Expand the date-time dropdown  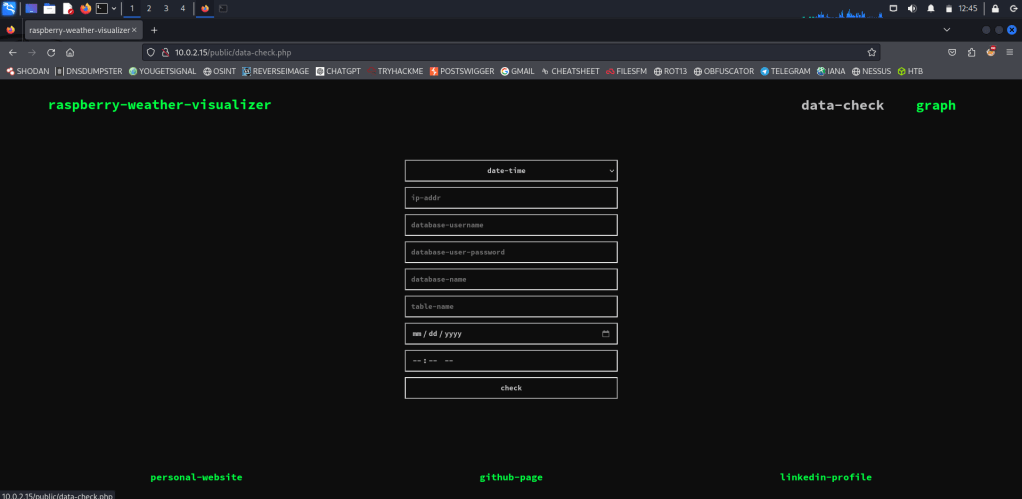(511, 171)
